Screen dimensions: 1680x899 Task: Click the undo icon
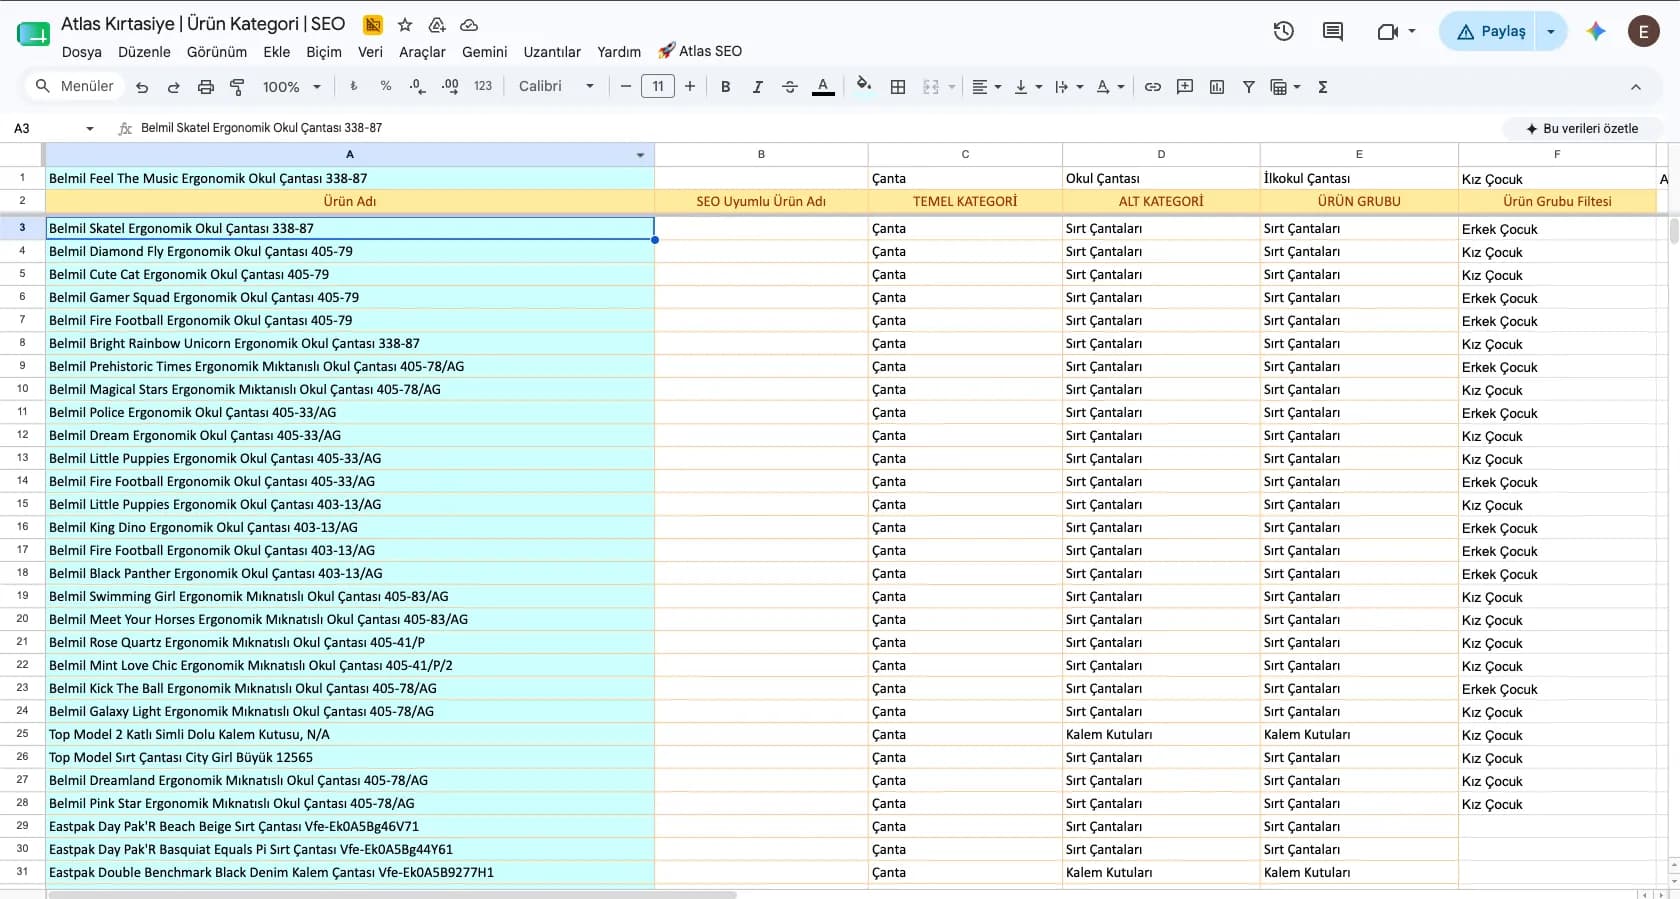pos(142,87)
